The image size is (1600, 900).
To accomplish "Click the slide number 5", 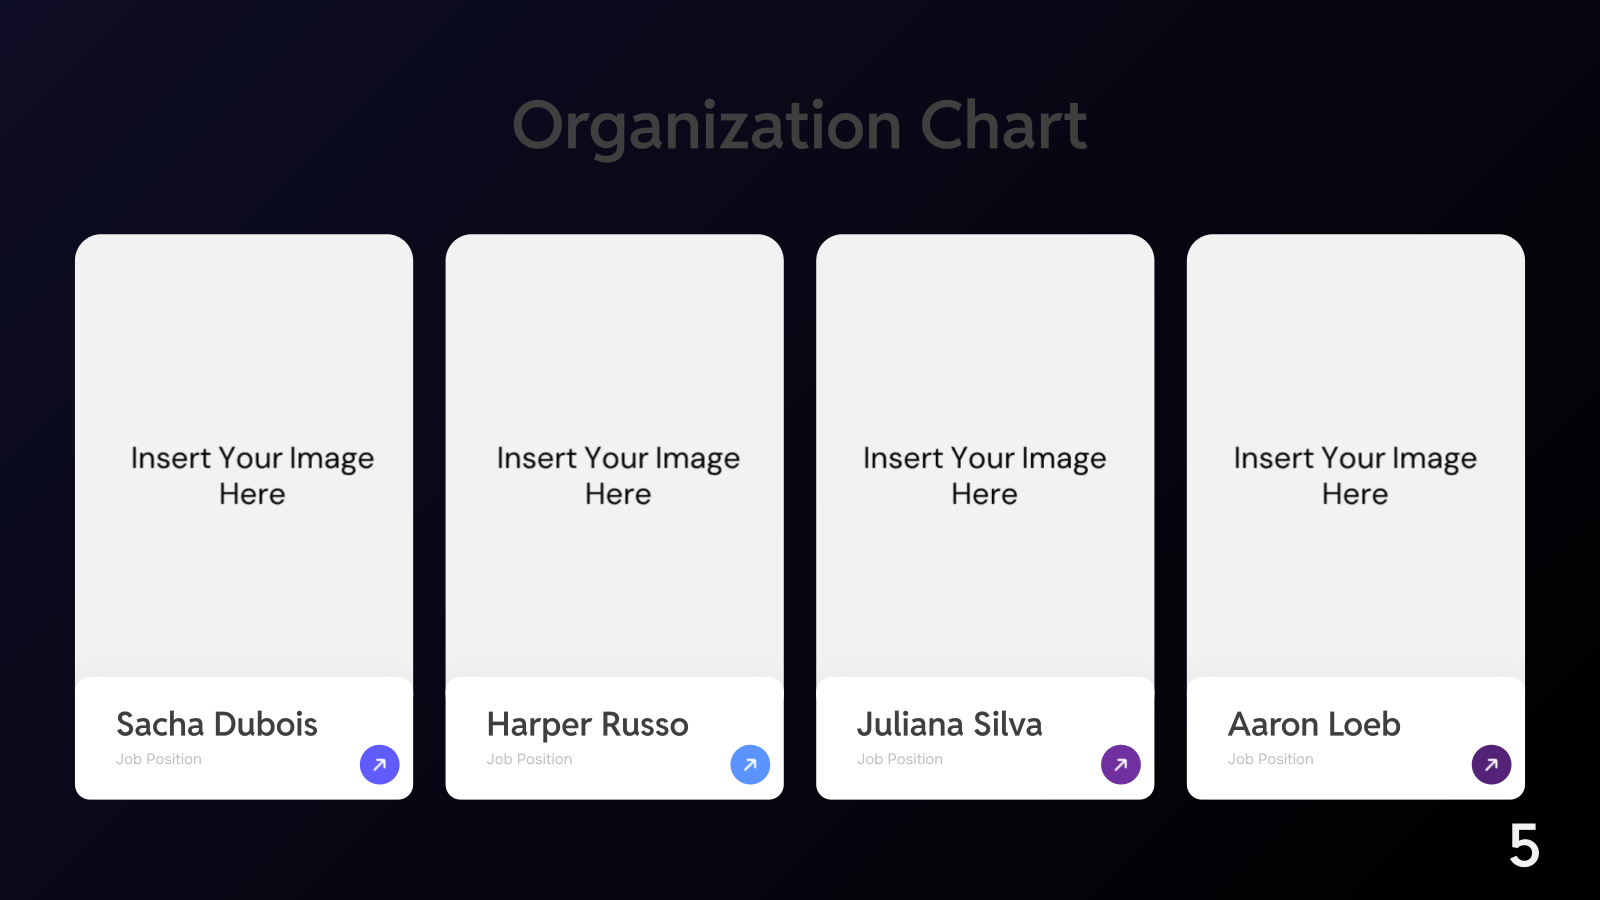I will click(x=1524, y=846).
